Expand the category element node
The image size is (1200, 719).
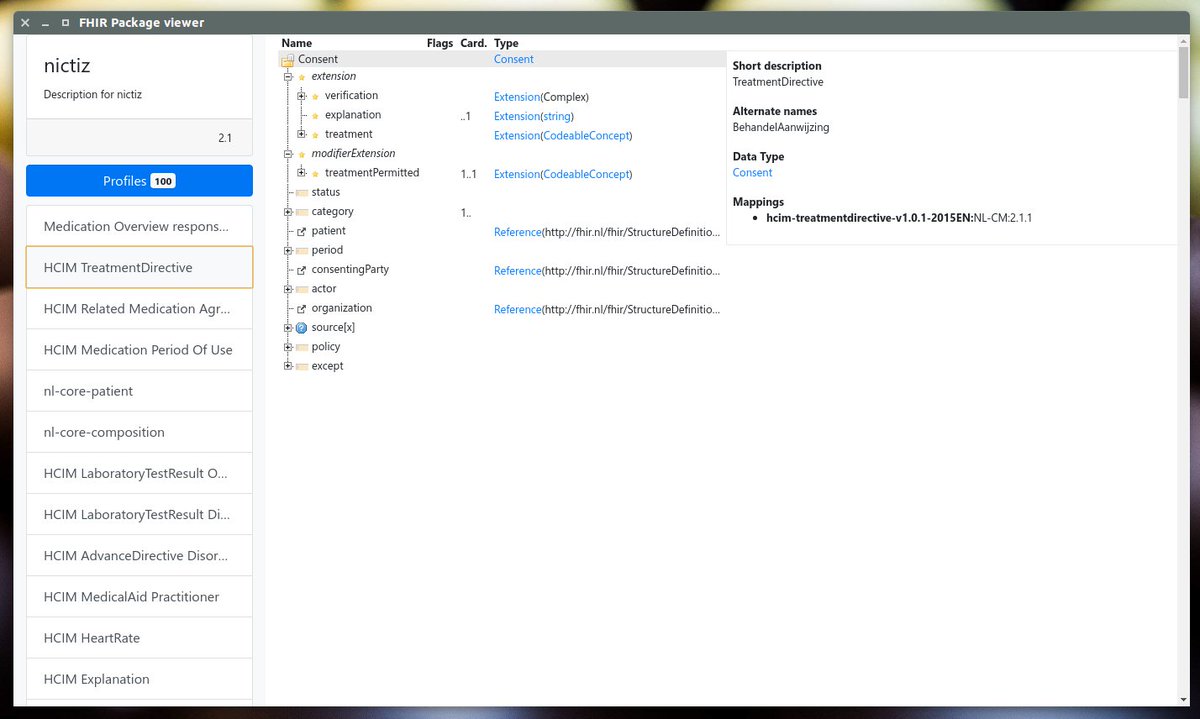pos(288,212)
